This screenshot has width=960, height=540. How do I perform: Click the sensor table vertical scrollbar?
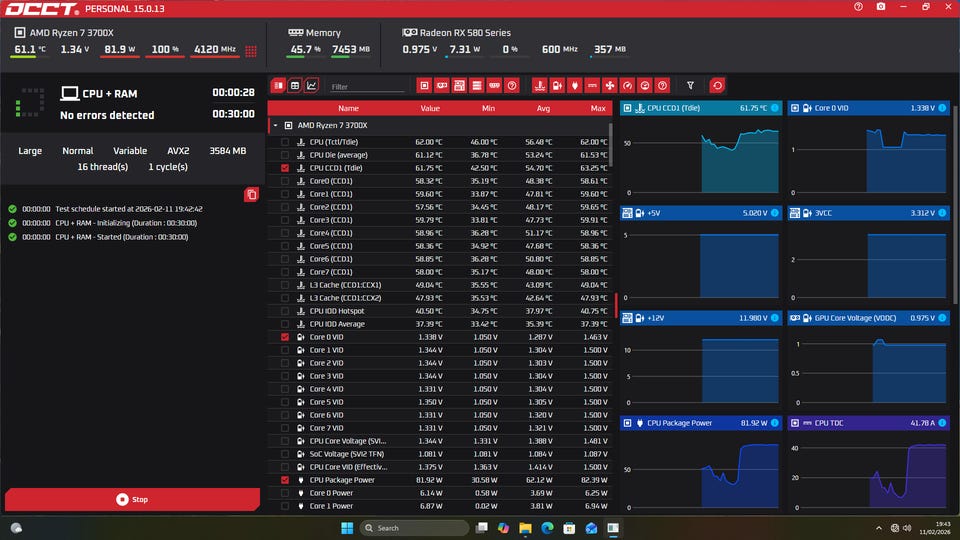coord(610,144)
